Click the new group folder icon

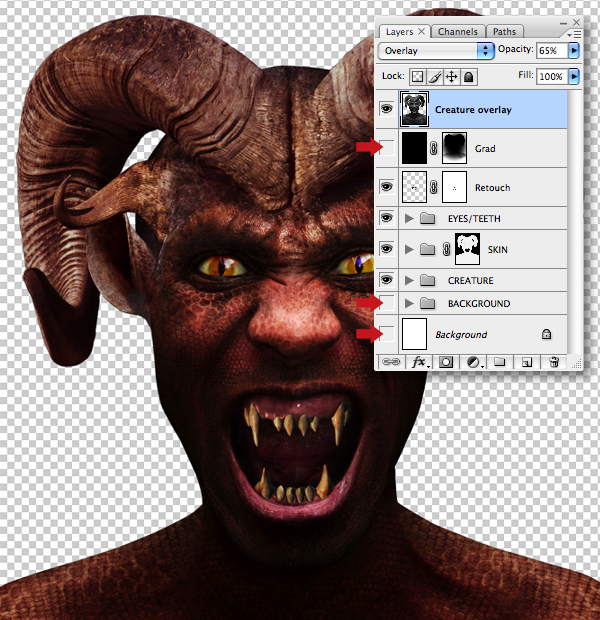[500, 362]
